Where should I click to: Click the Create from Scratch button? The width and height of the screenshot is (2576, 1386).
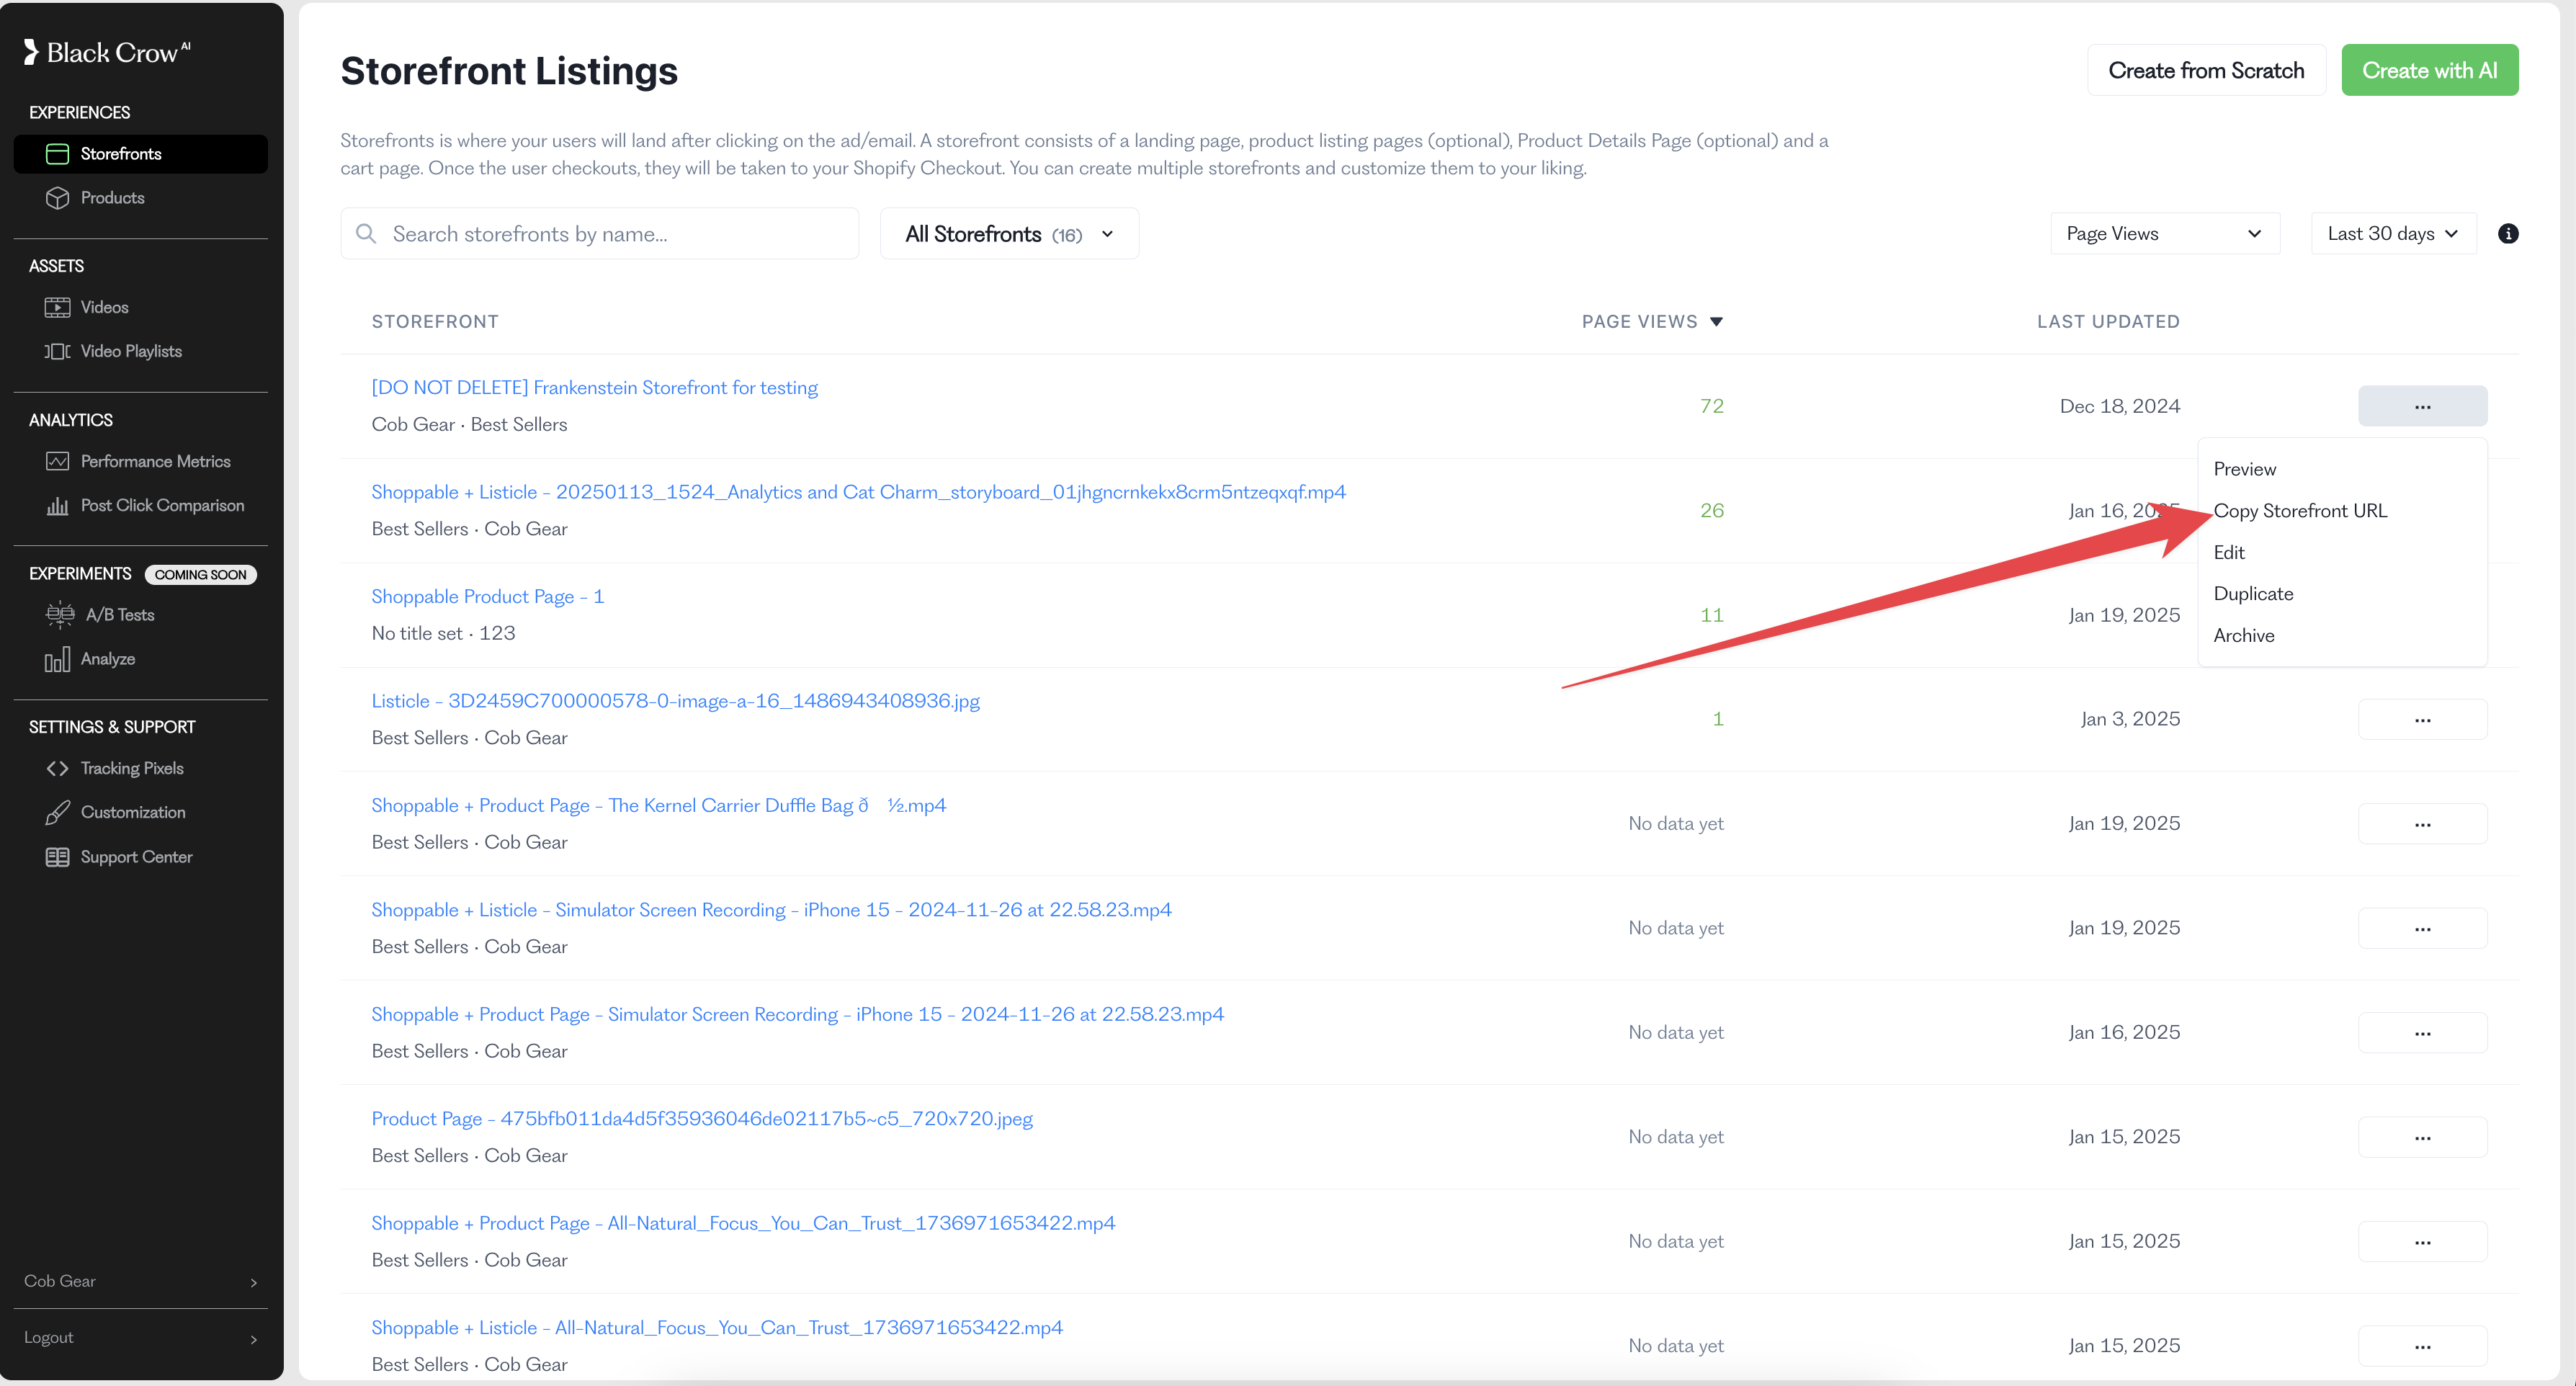point(2205,71)
